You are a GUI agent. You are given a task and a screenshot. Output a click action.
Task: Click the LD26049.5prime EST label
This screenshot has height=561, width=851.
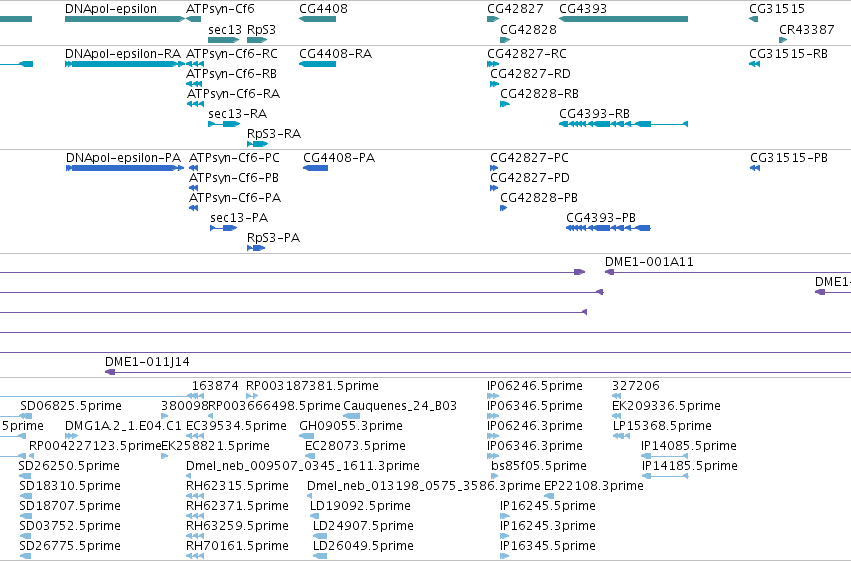(363, 546)
